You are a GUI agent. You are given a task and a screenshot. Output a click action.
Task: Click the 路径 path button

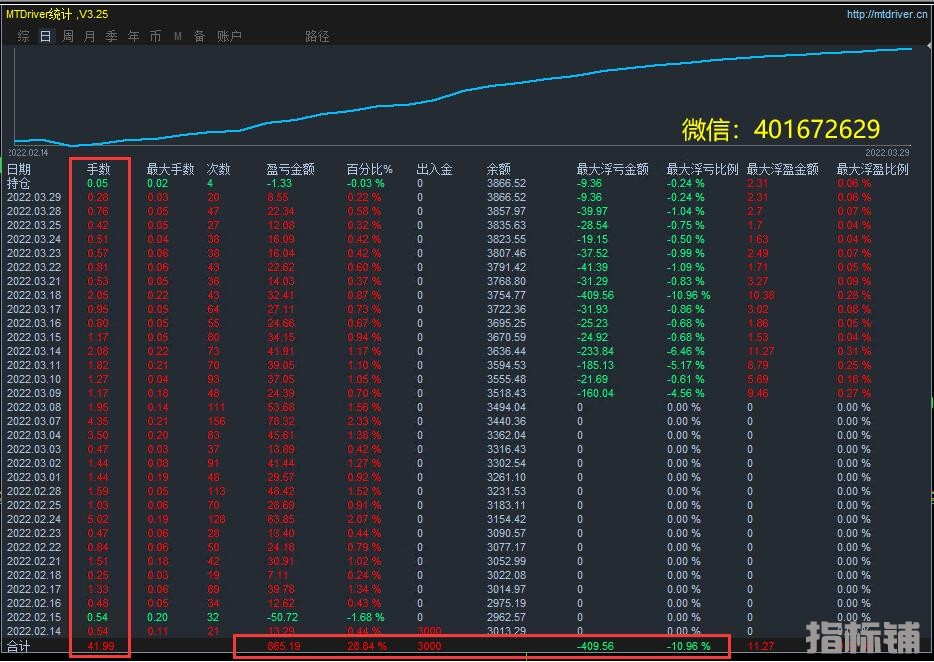click(x=317, y=36)
